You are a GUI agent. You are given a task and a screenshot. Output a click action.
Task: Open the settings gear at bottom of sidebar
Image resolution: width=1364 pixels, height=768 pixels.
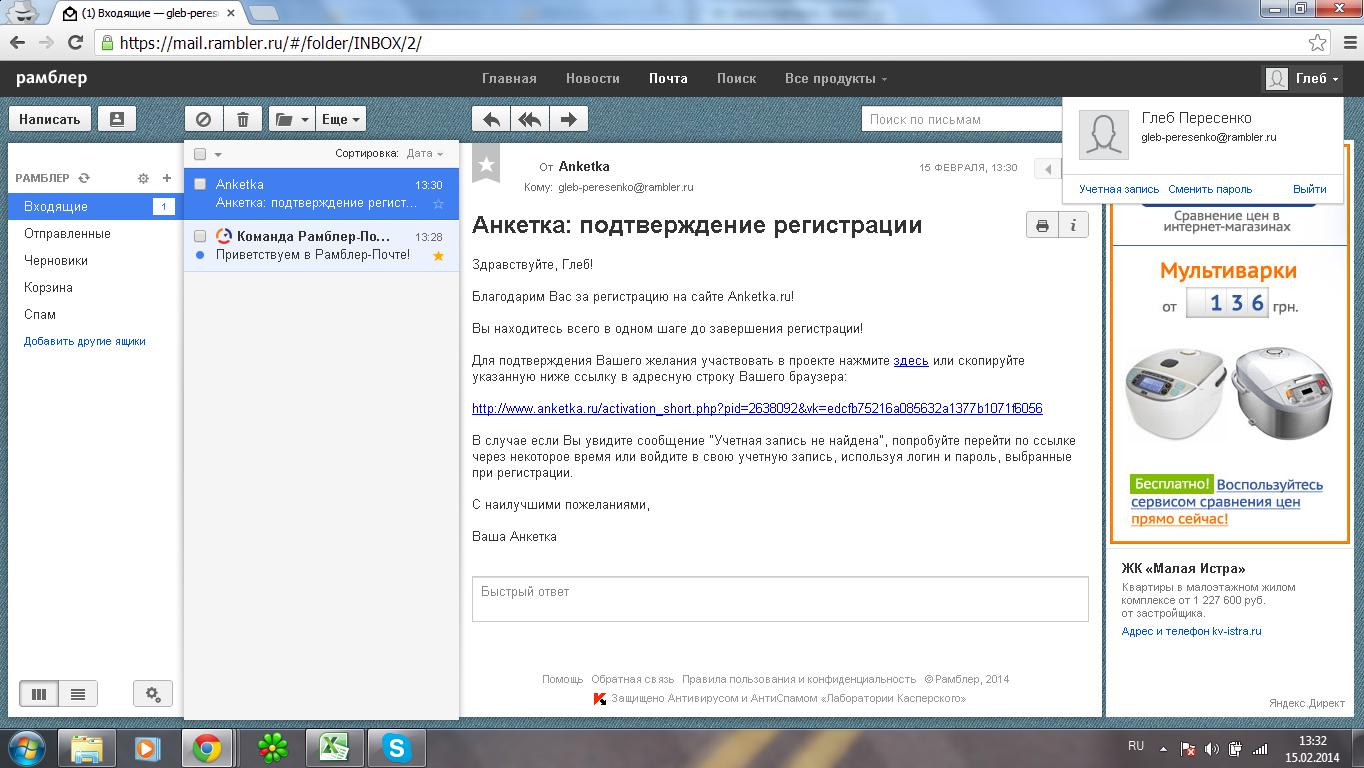coord(153,694)
